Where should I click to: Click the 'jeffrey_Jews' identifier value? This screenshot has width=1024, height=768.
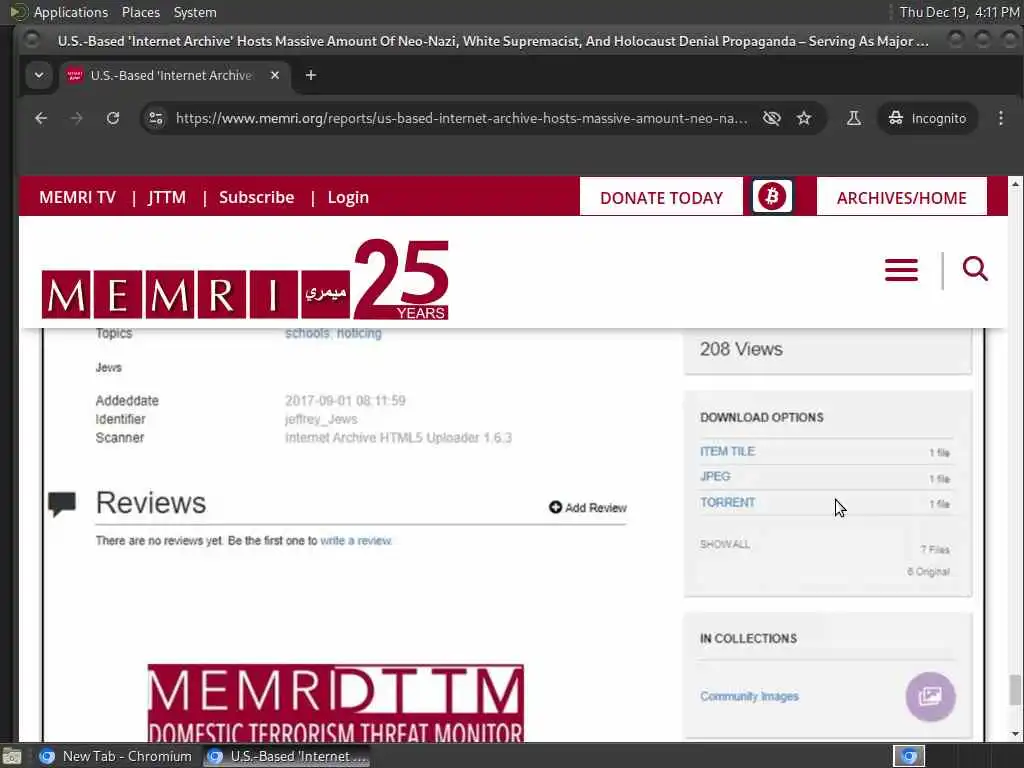(x=321, y=419)
